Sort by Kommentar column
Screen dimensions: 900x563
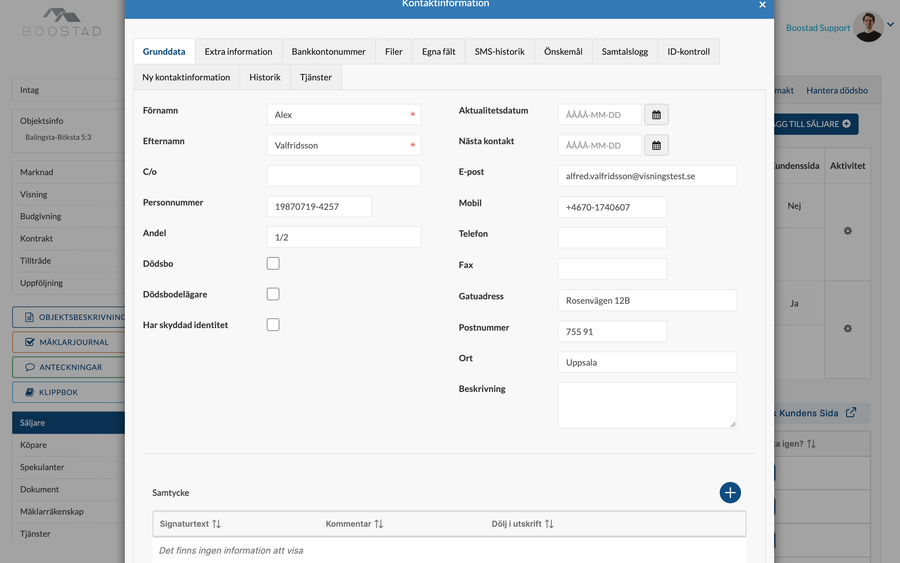tap(354, 523)
